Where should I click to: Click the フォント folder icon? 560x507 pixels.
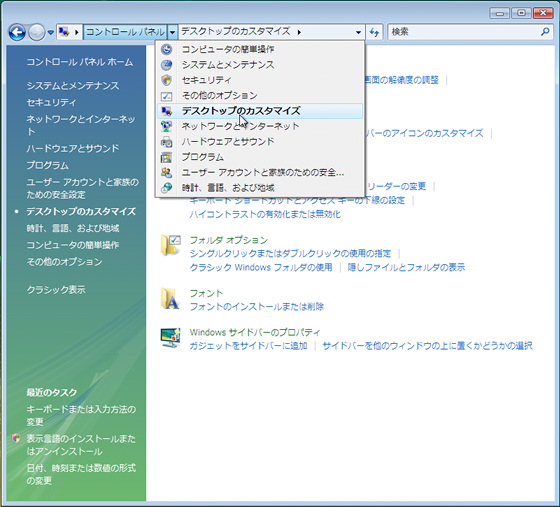point(170,298)
